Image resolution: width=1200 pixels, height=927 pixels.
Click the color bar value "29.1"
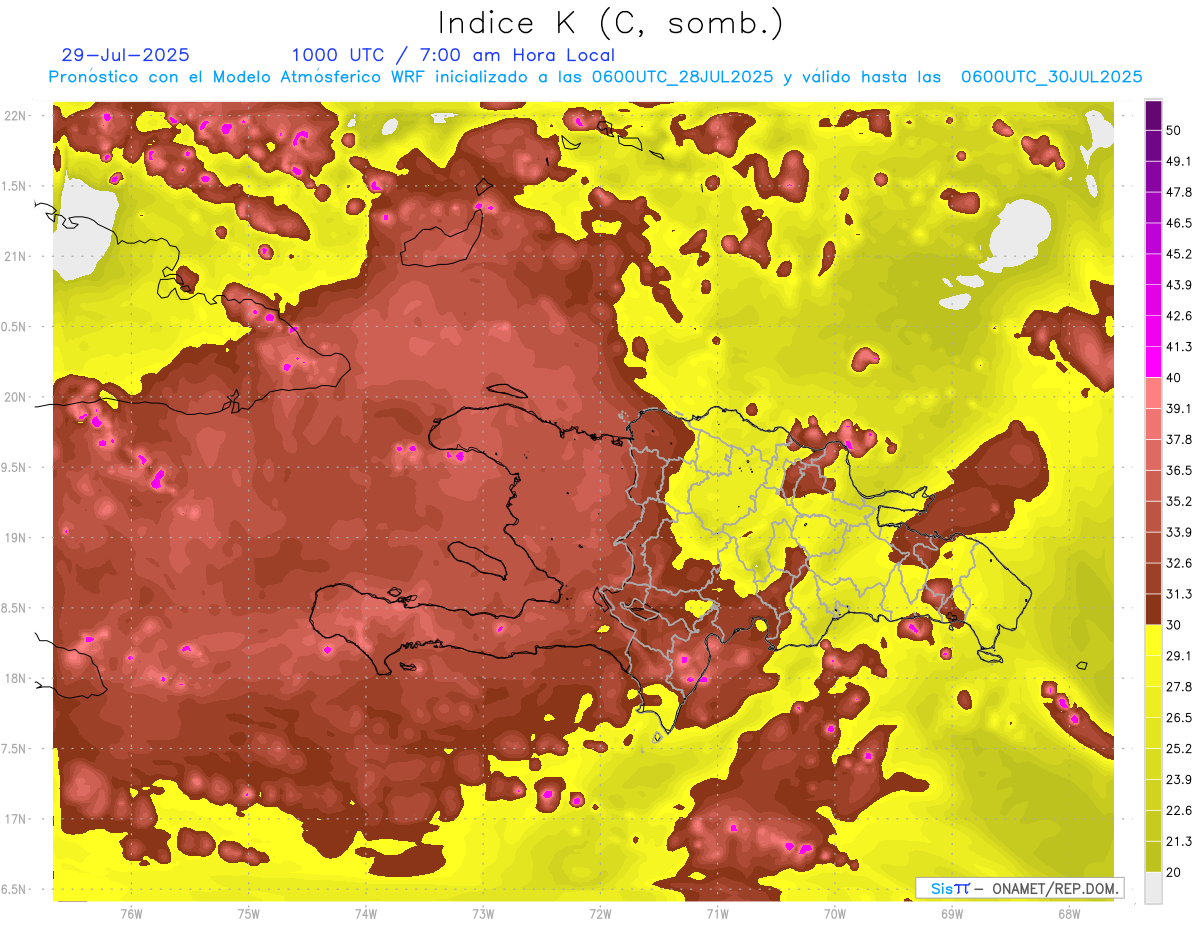tap(1179, 656)
